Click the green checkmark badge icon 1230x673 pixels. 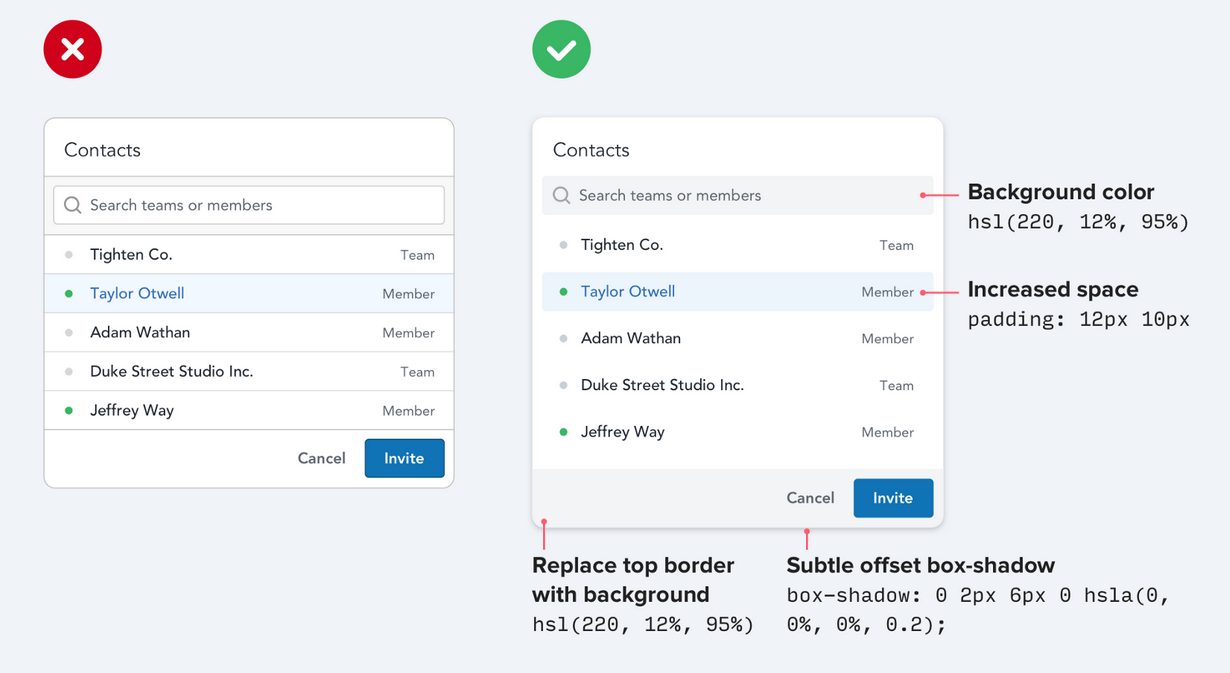click(x=561, y=49)
